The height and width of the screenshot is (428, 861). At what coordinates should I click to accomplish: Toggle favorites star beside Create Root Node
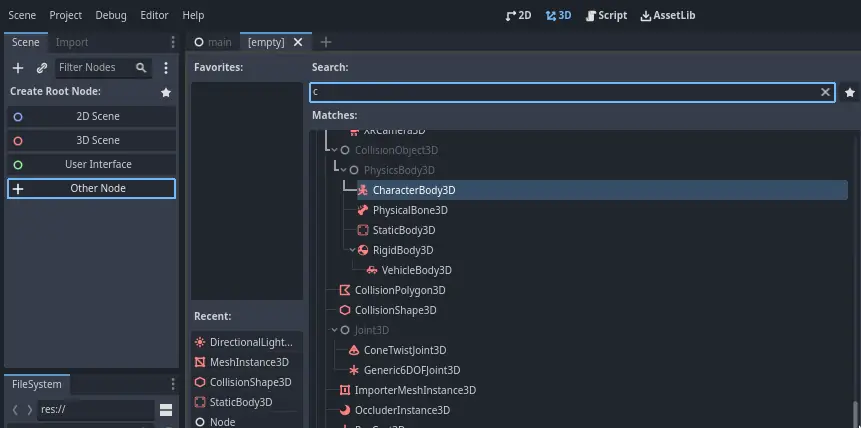(166, 92)
